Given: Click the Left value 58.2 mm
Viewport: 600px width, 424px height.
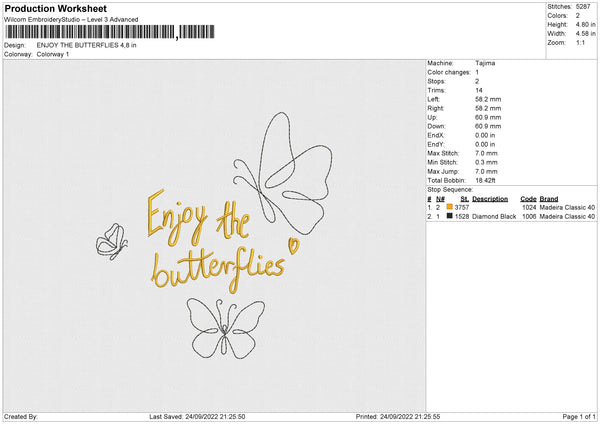Looking at the screenshot, I should [x=488, y=99].
